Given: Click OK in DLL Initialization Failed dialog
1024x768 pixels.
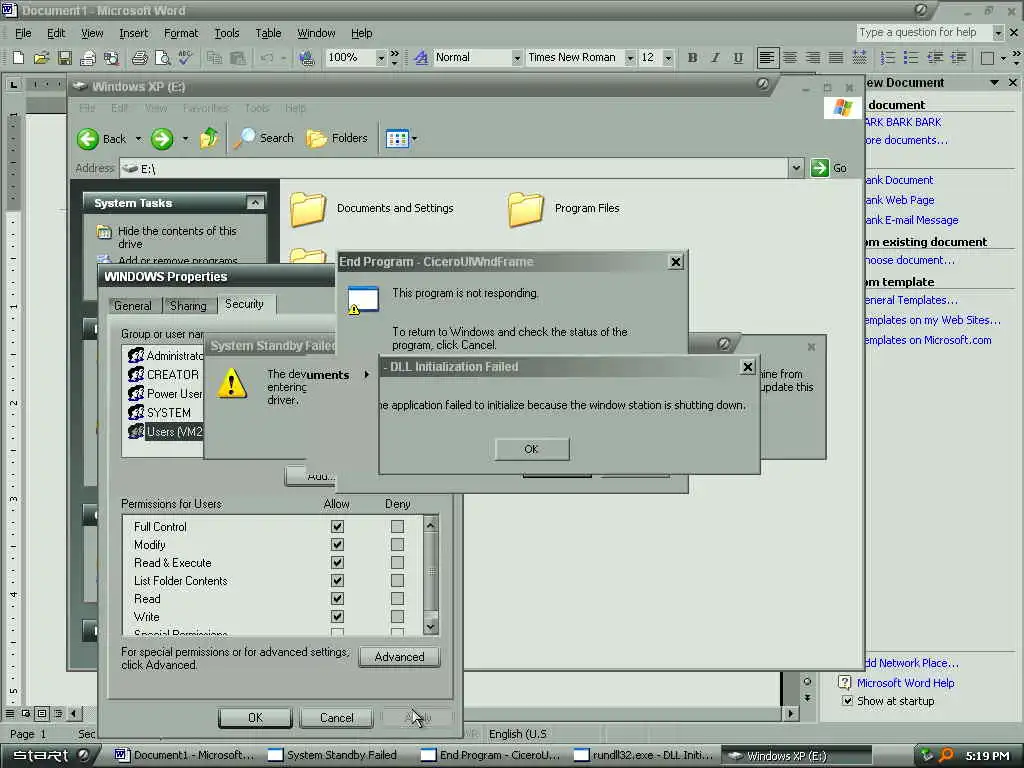Looking at the screenshot, I should [x=532, y=449].
